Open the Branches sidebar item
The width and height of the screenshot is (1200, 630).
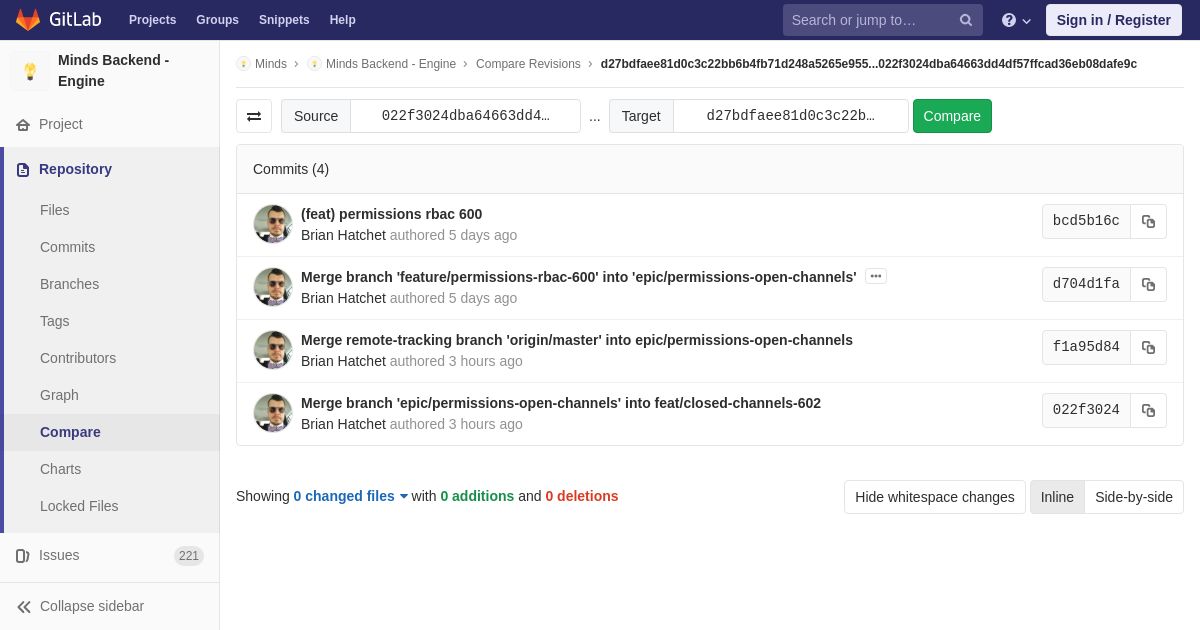tap(69, 284)
